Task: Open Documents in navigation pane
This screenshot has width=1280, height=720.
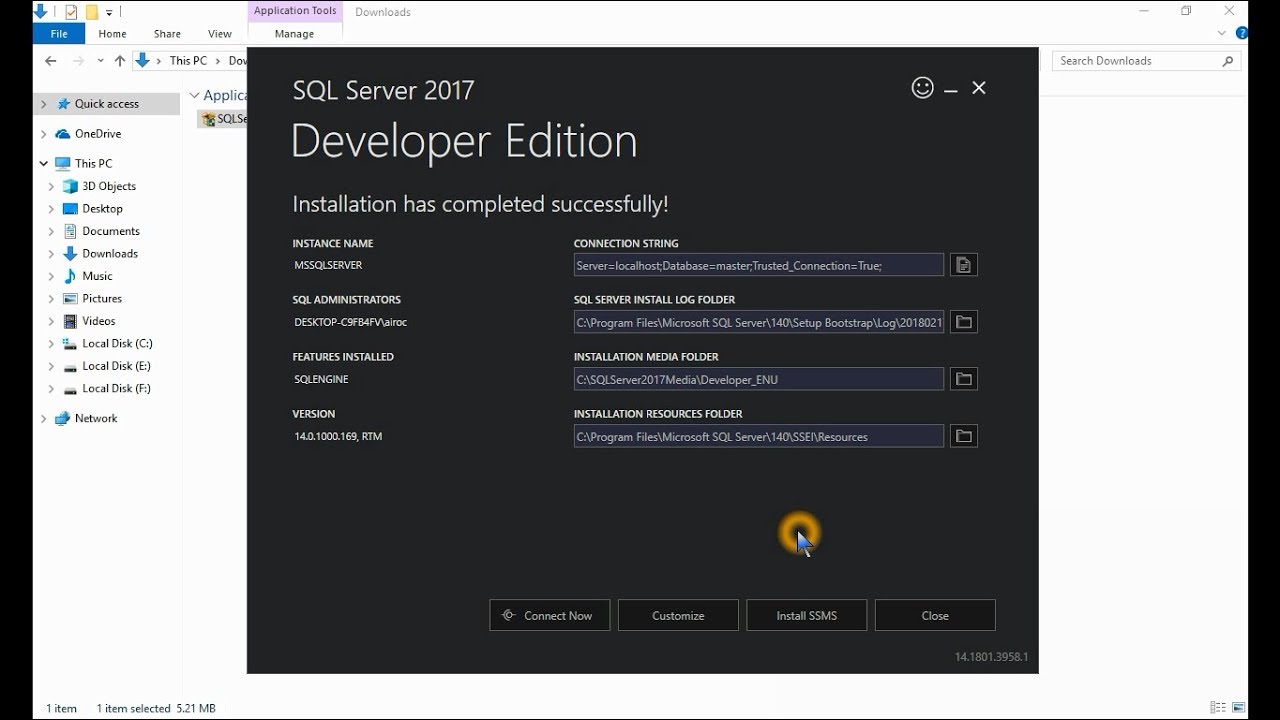Action: pos(111,231)
